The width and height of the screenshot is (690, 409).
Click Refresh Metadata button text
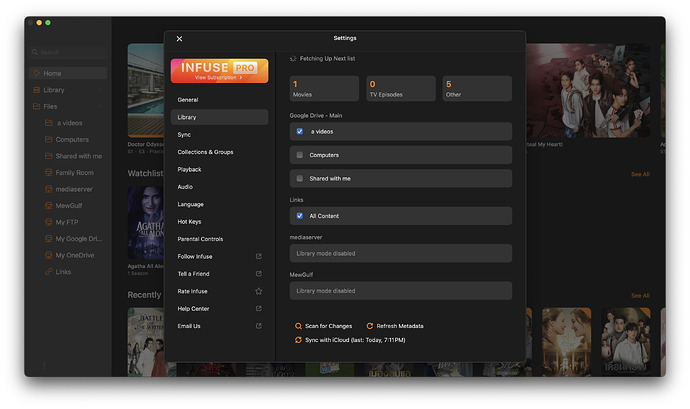click(x=400, y=326)
